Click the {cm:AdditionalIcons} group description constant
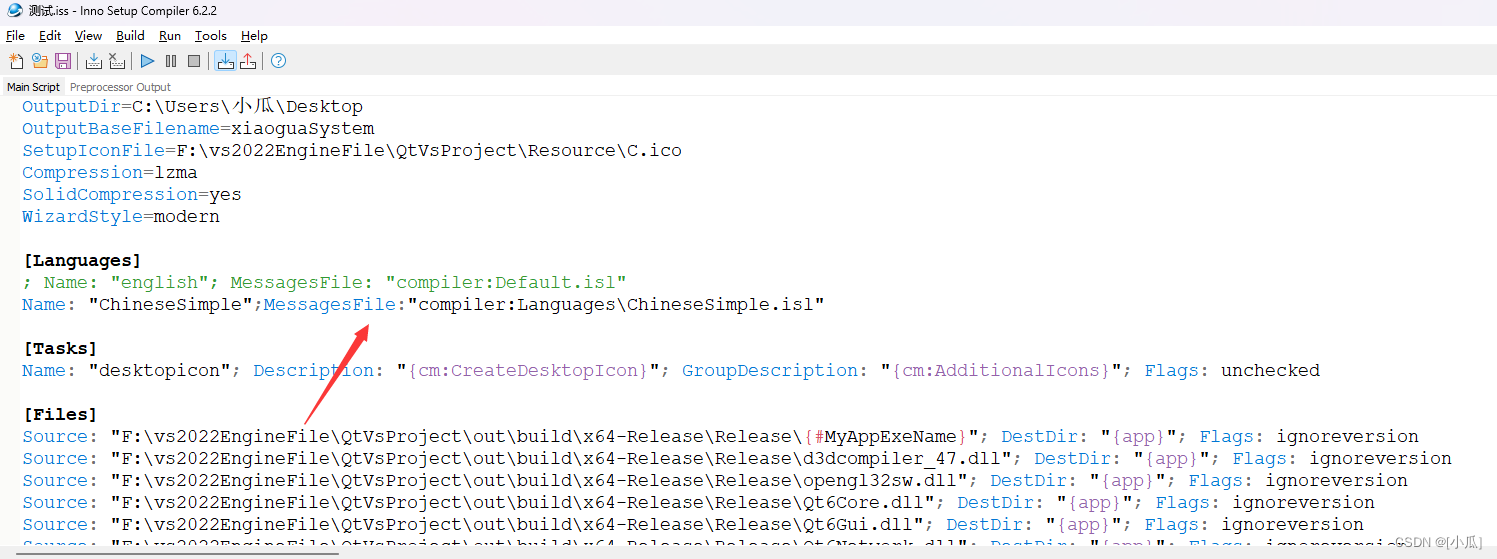The height and width of the screenshot is (559, 1497). 1002,370
